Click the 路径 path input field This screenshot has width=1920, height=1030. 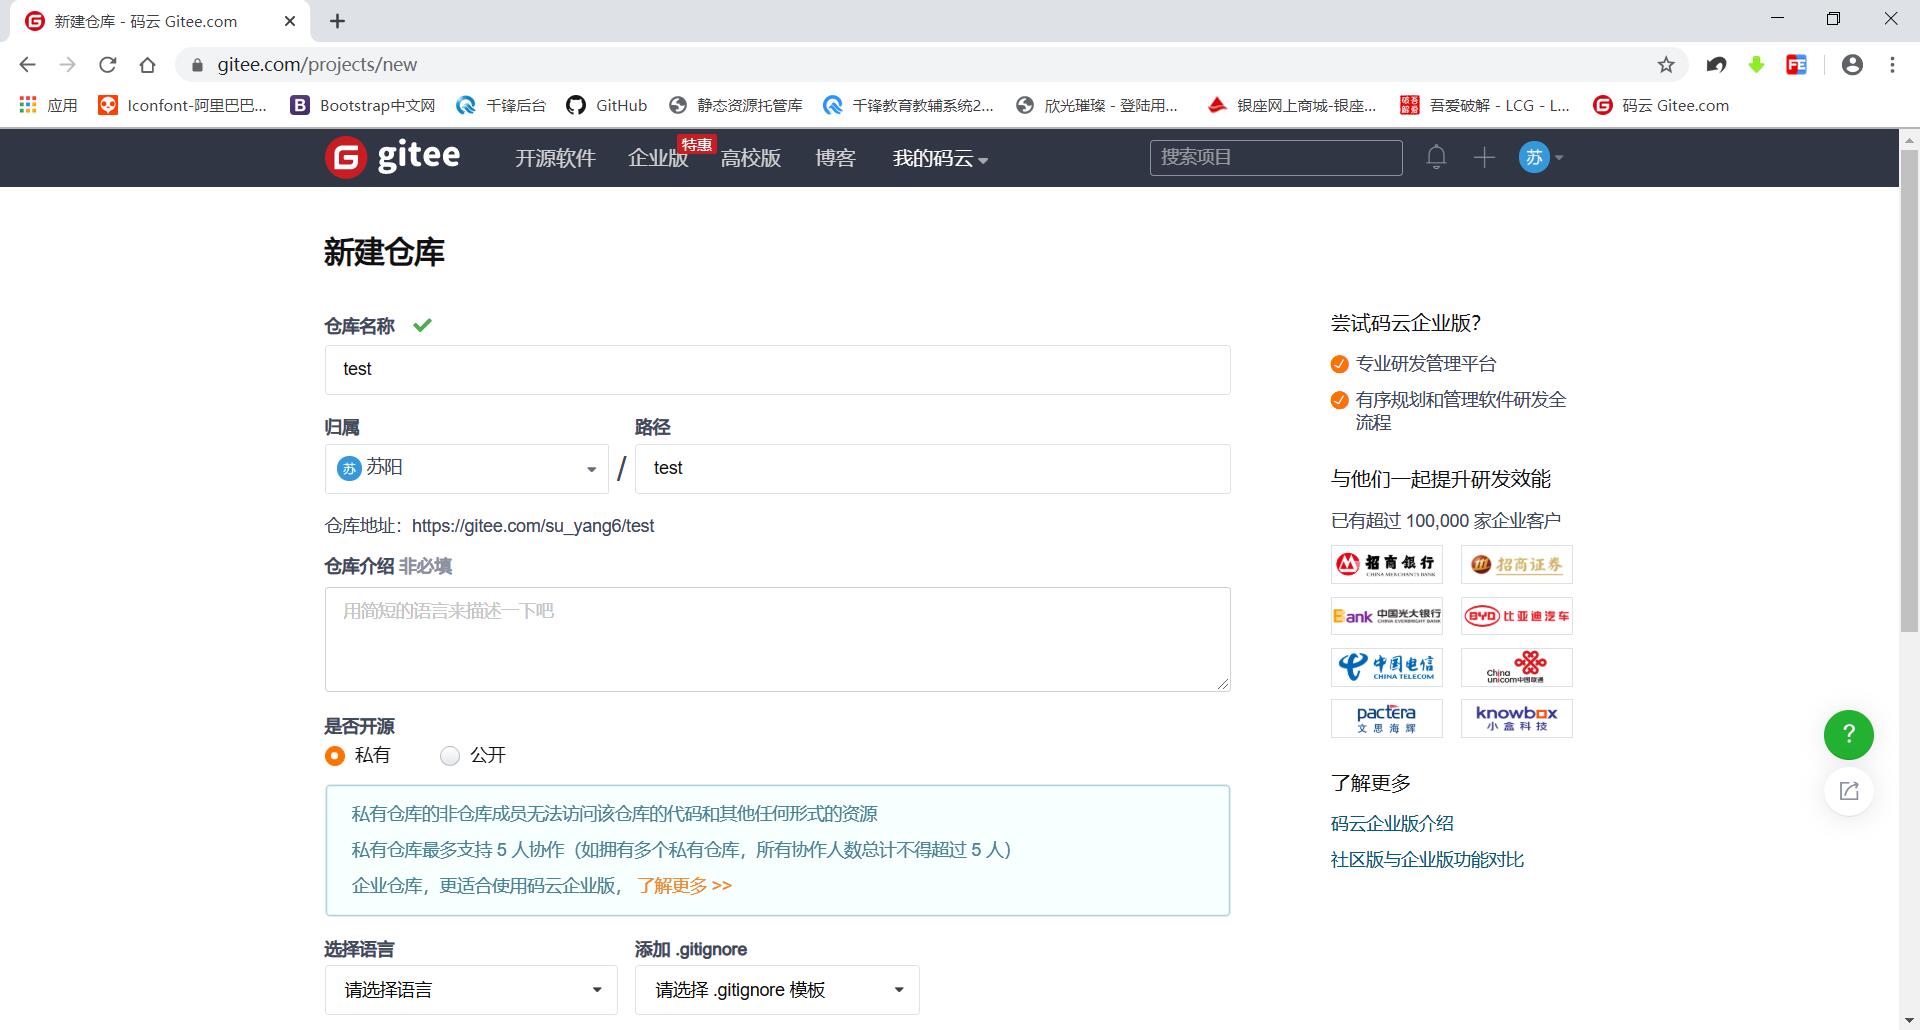[932, 469]
